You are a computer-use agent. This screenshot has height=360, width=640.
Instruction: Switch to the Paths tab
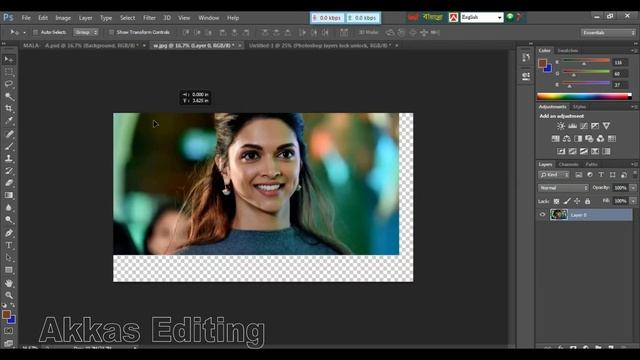click(591, 164)
